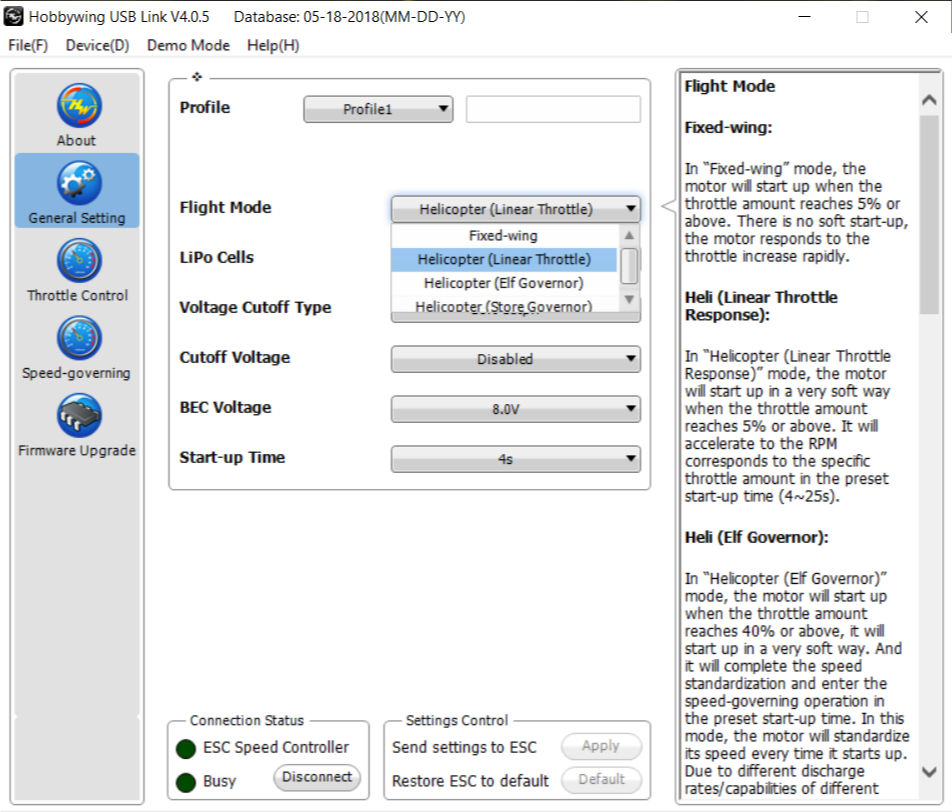Click down arrow of flight mode list scrollbar
This screenshot has width=952, height=812.
629,299
